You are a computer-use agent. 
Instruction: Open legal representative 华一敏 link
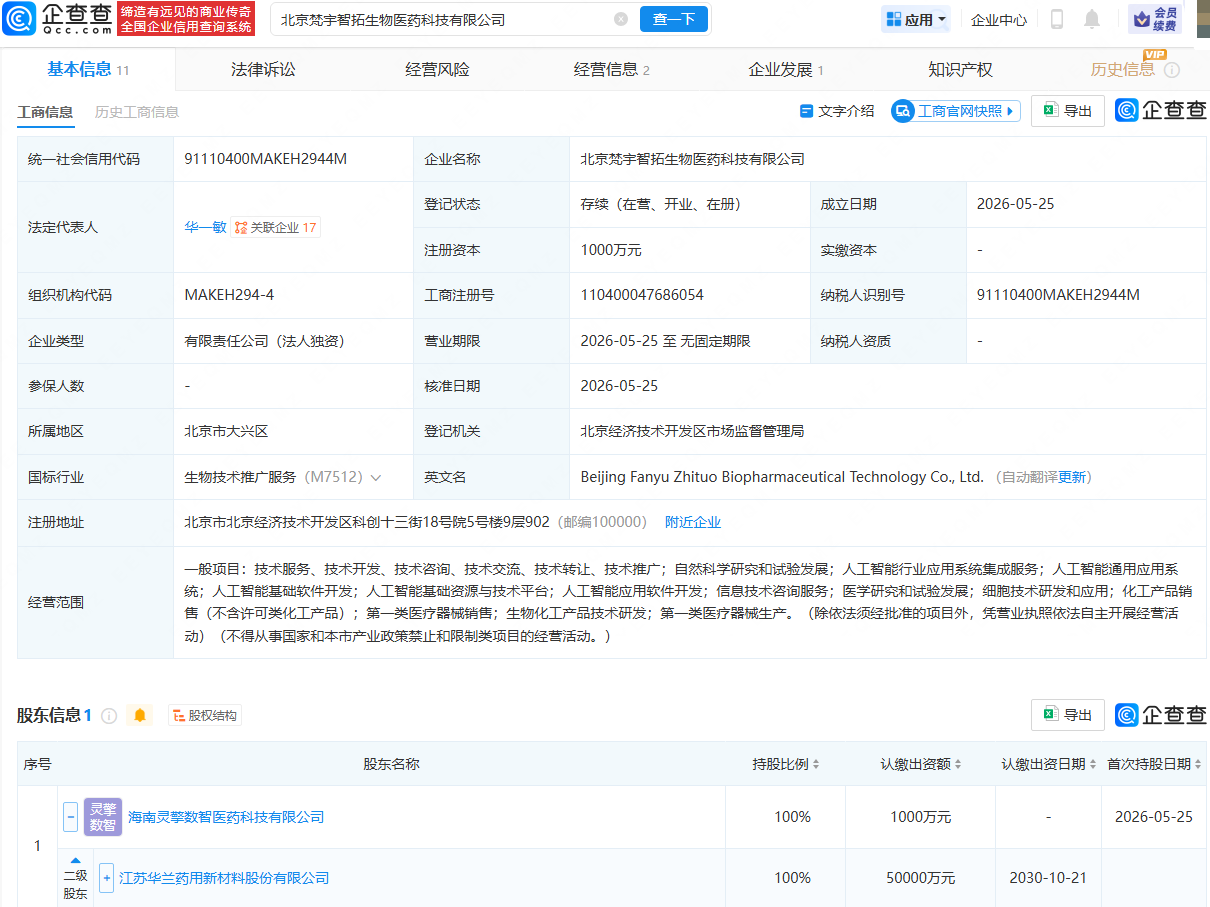(205, 227)
